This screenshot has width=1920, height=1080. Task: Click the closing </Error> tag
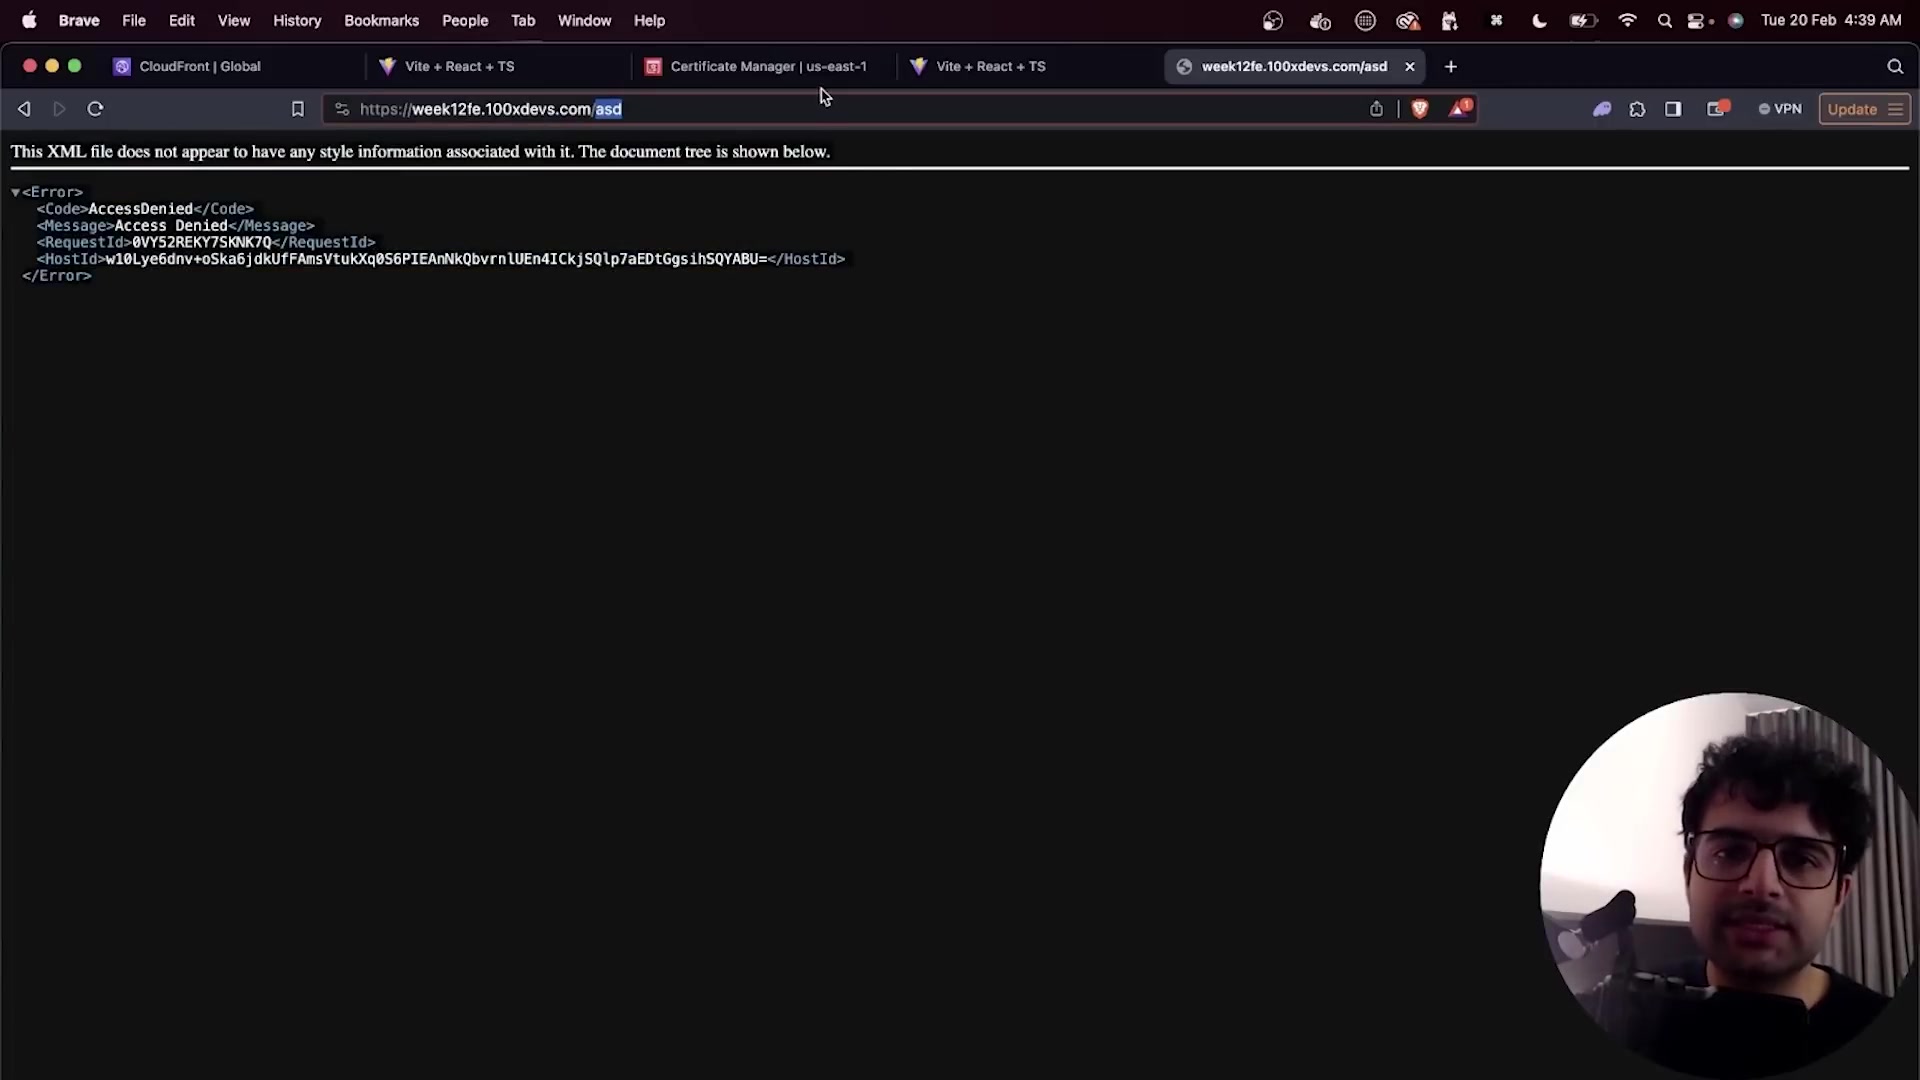[x=57, y=276]
